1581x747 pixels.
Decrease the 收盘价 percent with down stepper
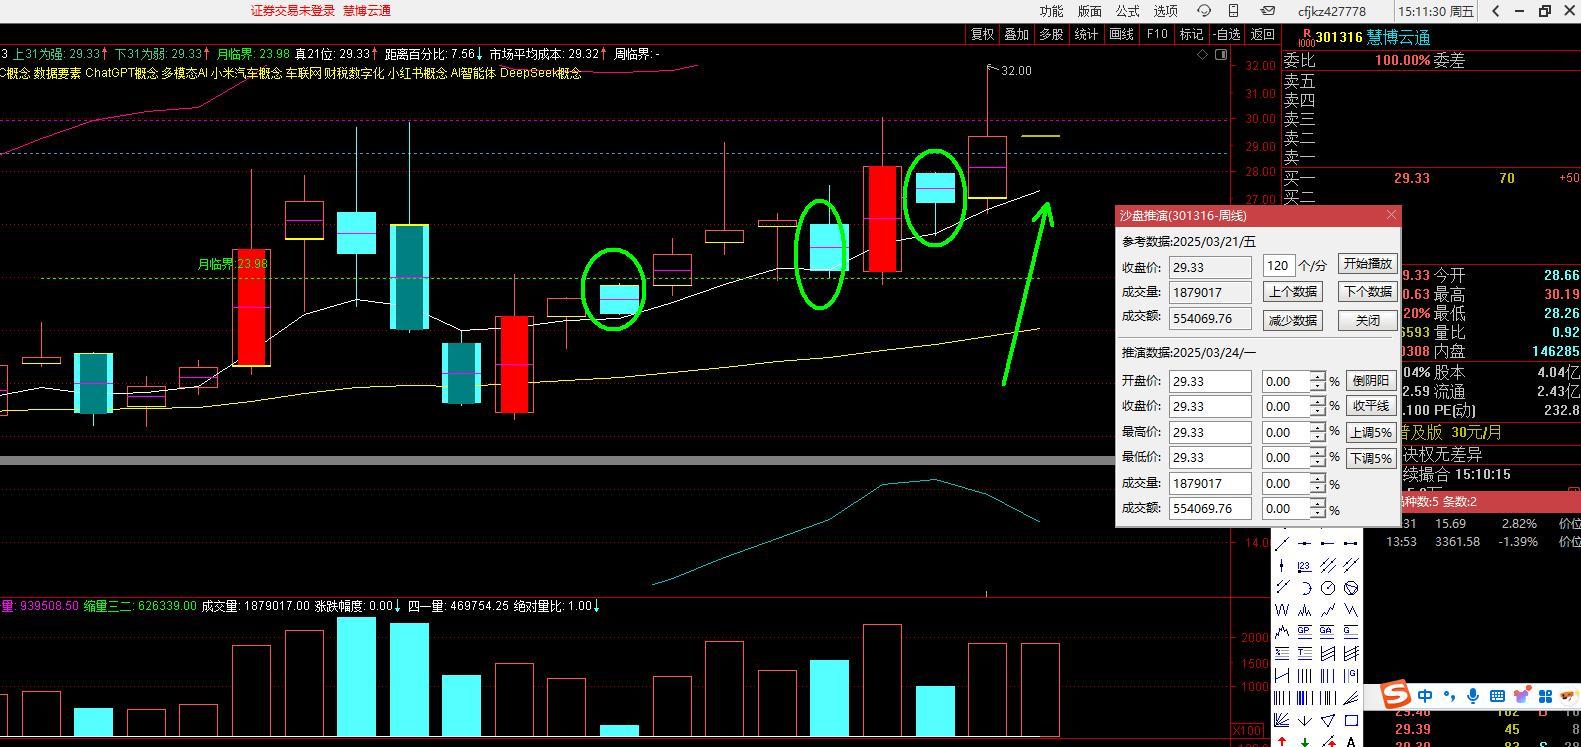[x=1318, y=412]
